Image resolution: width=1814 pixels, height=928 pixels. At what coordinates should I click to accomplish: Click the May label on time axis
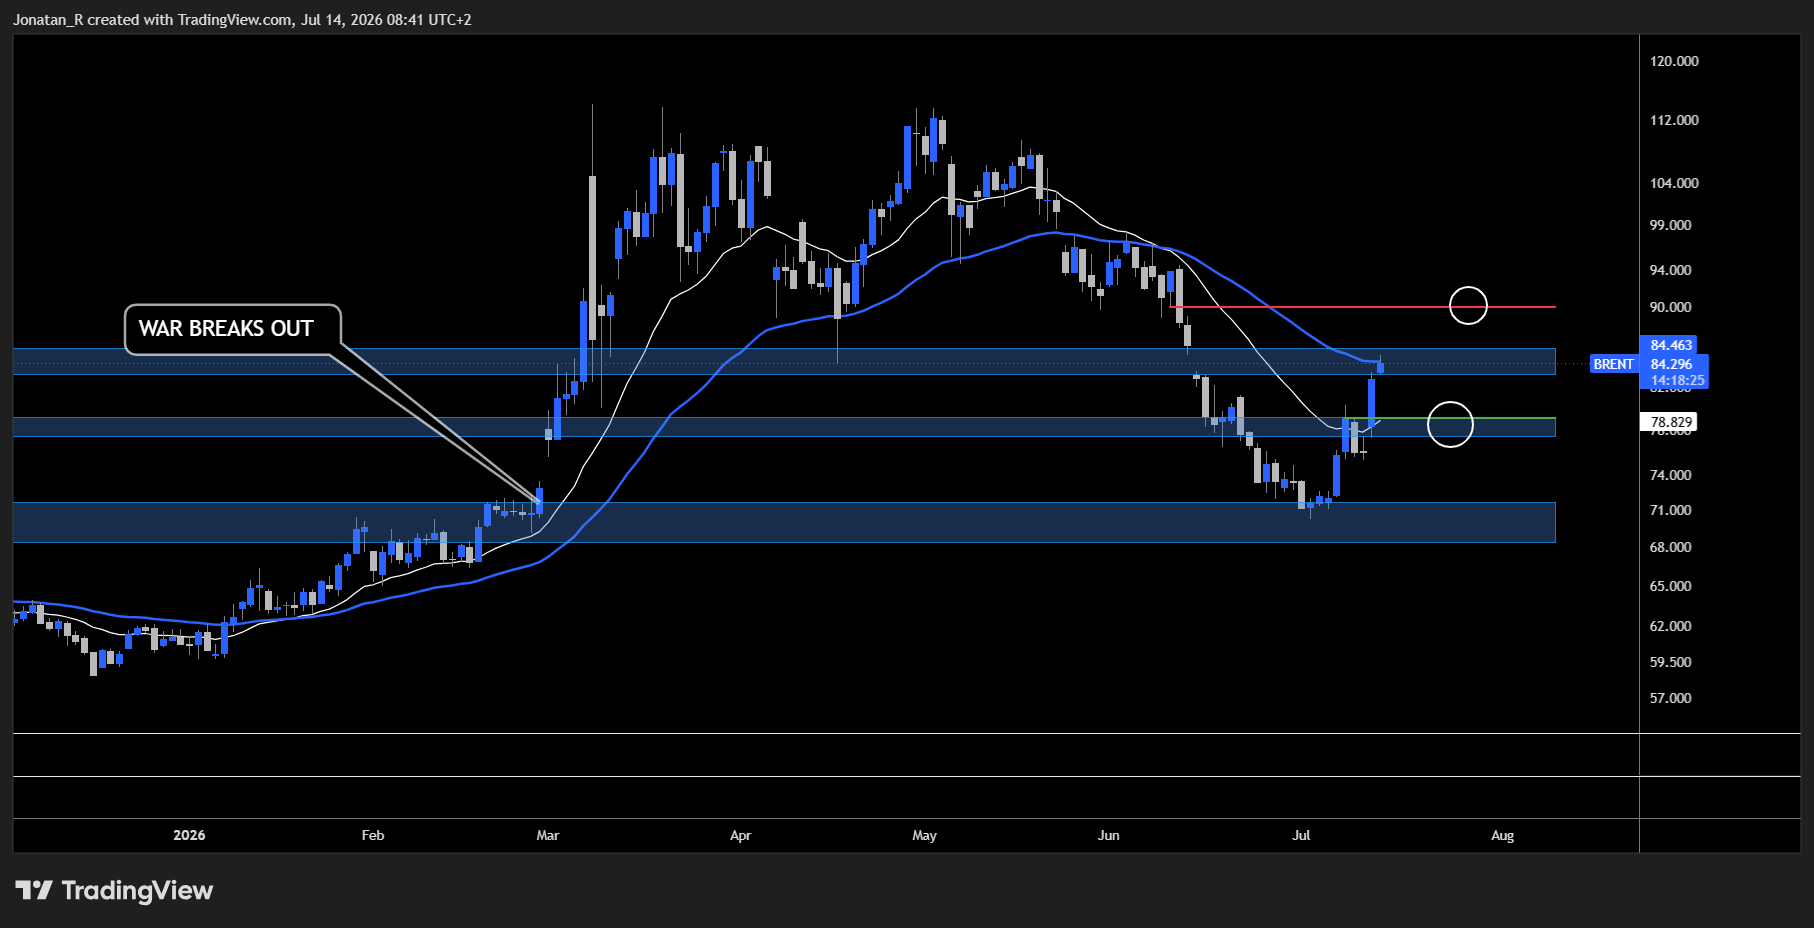click(925, 835)
